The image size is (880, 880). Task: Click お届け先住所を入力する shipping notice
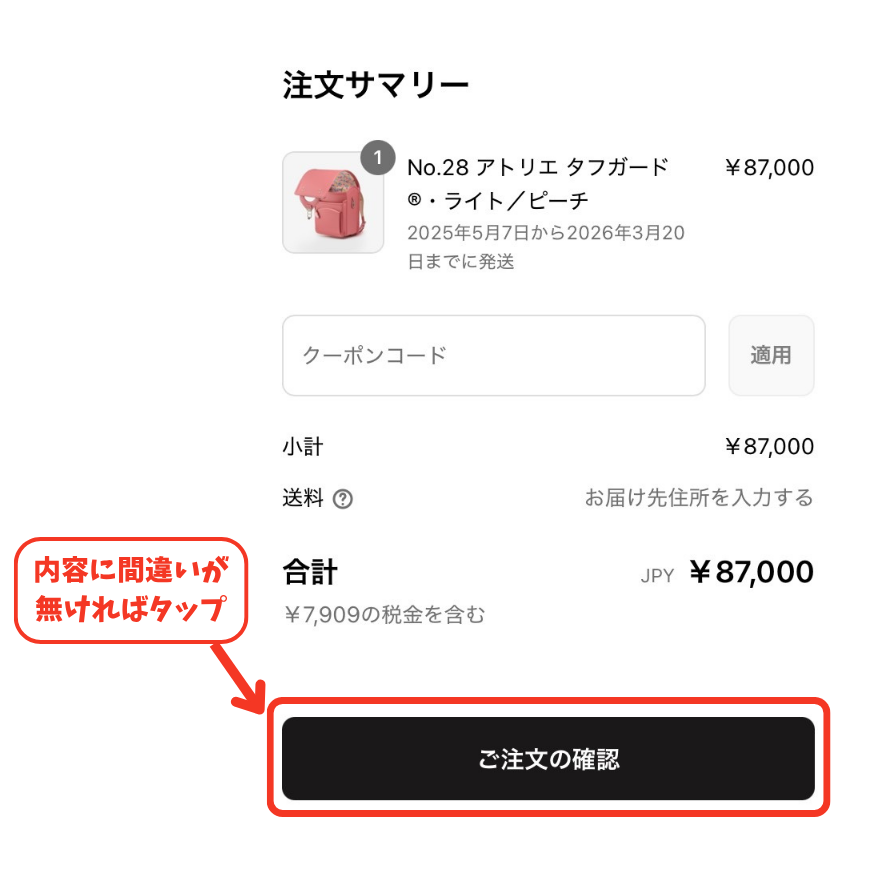point(699,497)
